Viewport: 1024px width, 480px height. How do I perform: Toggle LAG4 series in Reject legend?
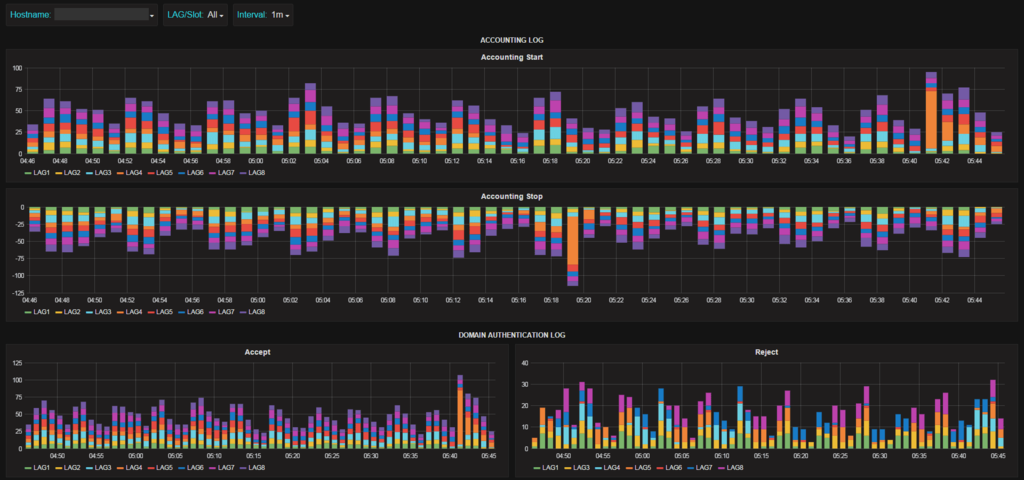coord(608,468)
